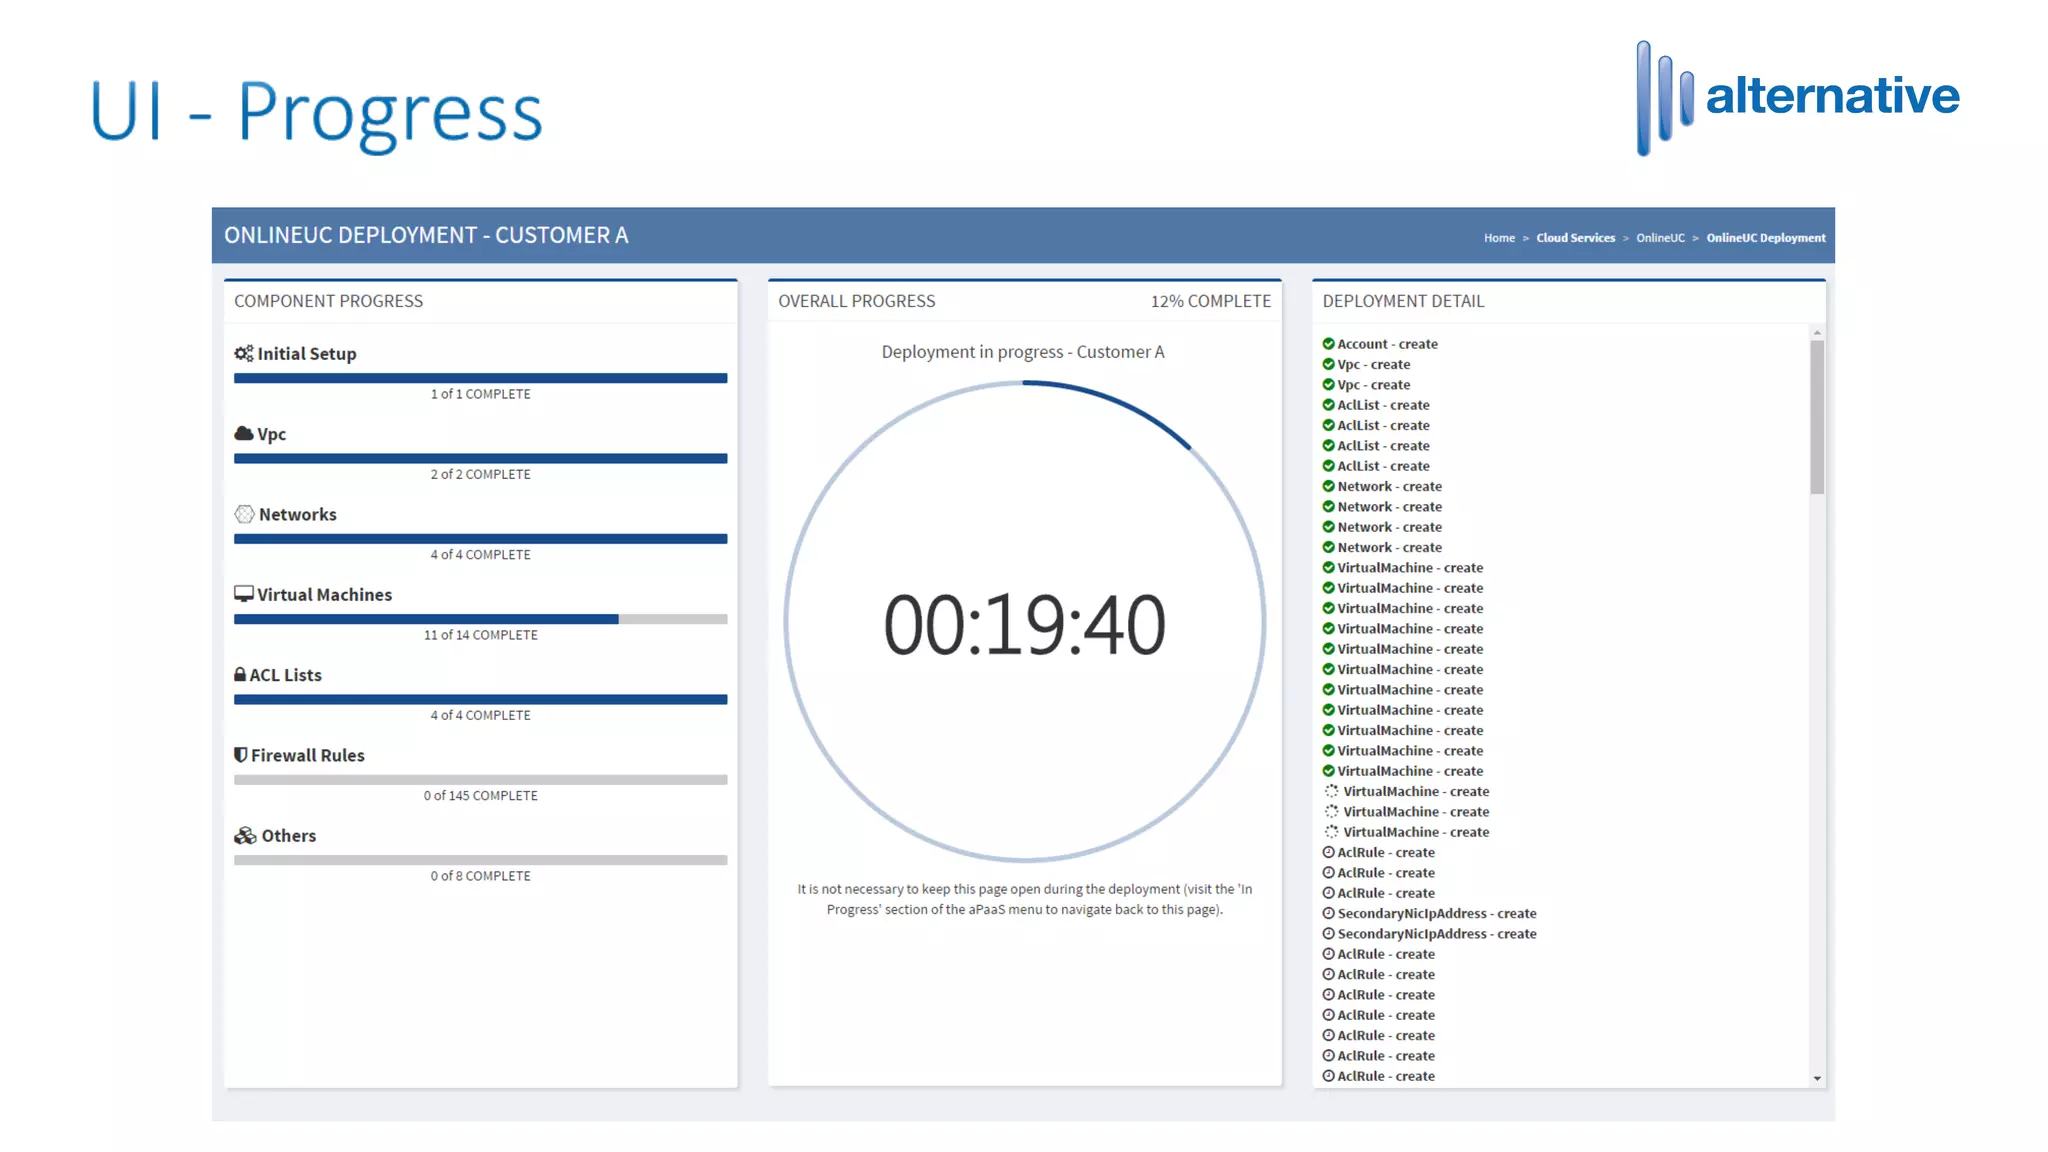Click the 00:19:40 elapsed timer
Image resolution: width=2048 pixels, height=1152 pixels.
tap(1024, 625)
